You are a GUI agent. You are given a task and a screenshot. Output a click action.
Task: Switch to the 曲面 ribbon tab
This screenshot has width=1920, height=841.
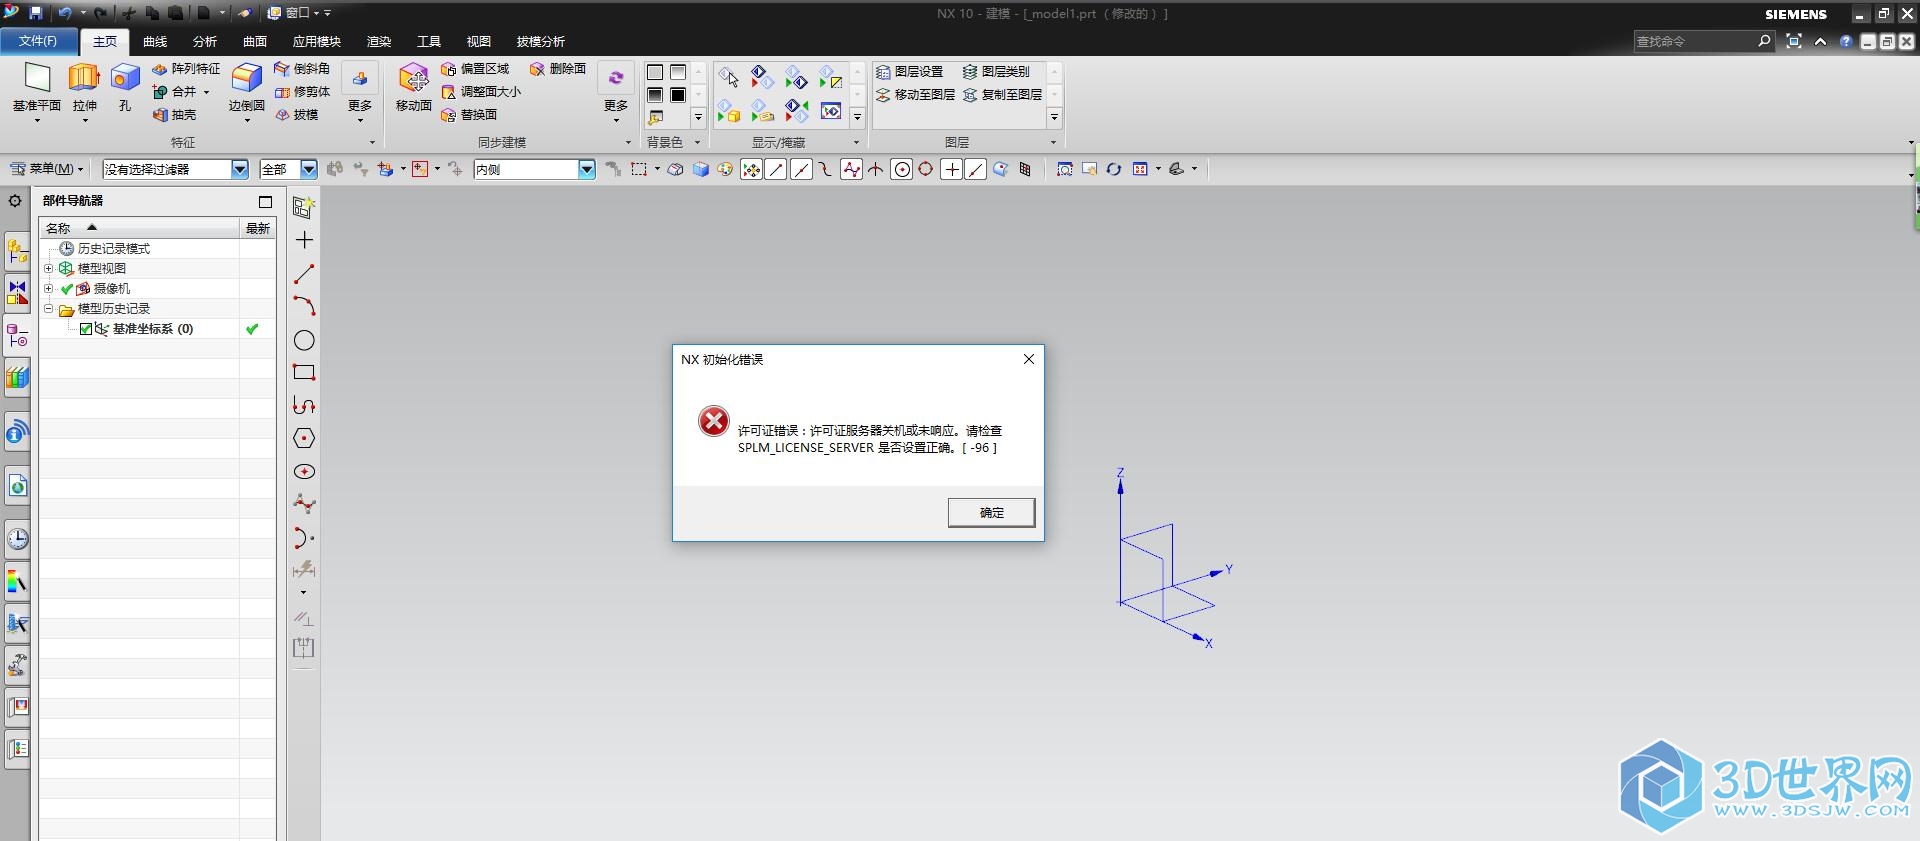255,41
